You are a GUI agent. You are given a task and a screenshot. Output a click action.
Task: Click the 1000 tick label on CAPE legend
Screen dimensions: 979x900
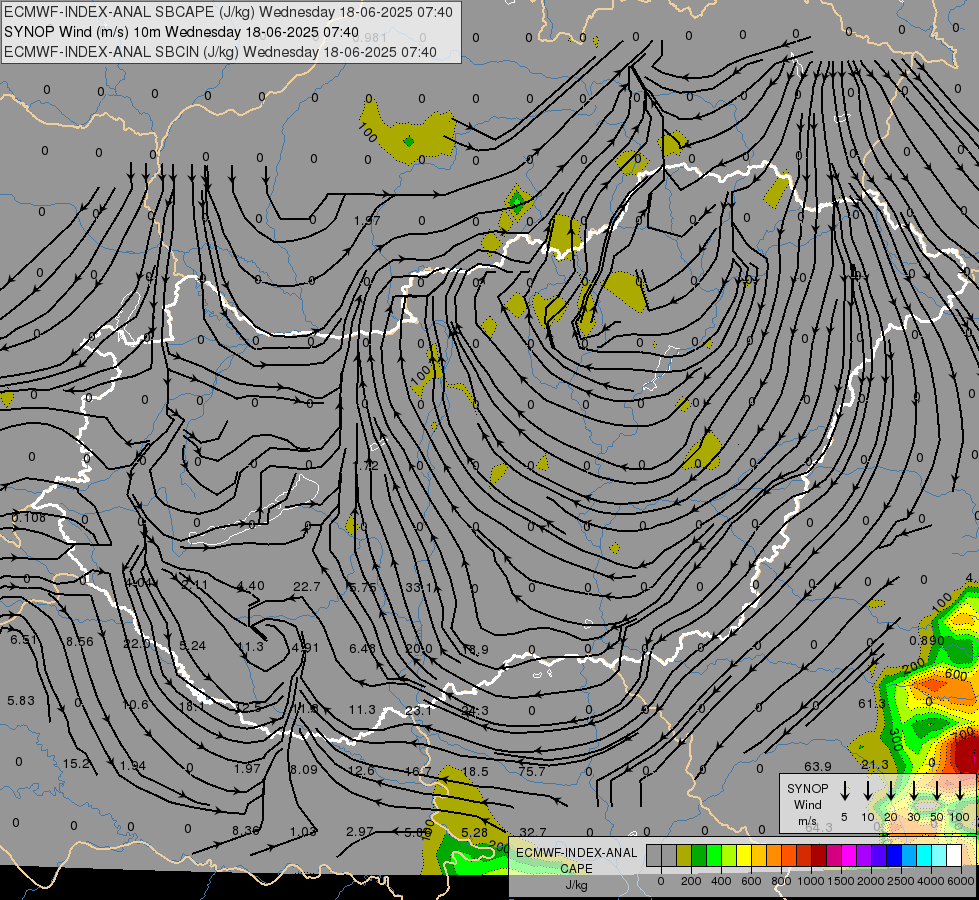810,881
